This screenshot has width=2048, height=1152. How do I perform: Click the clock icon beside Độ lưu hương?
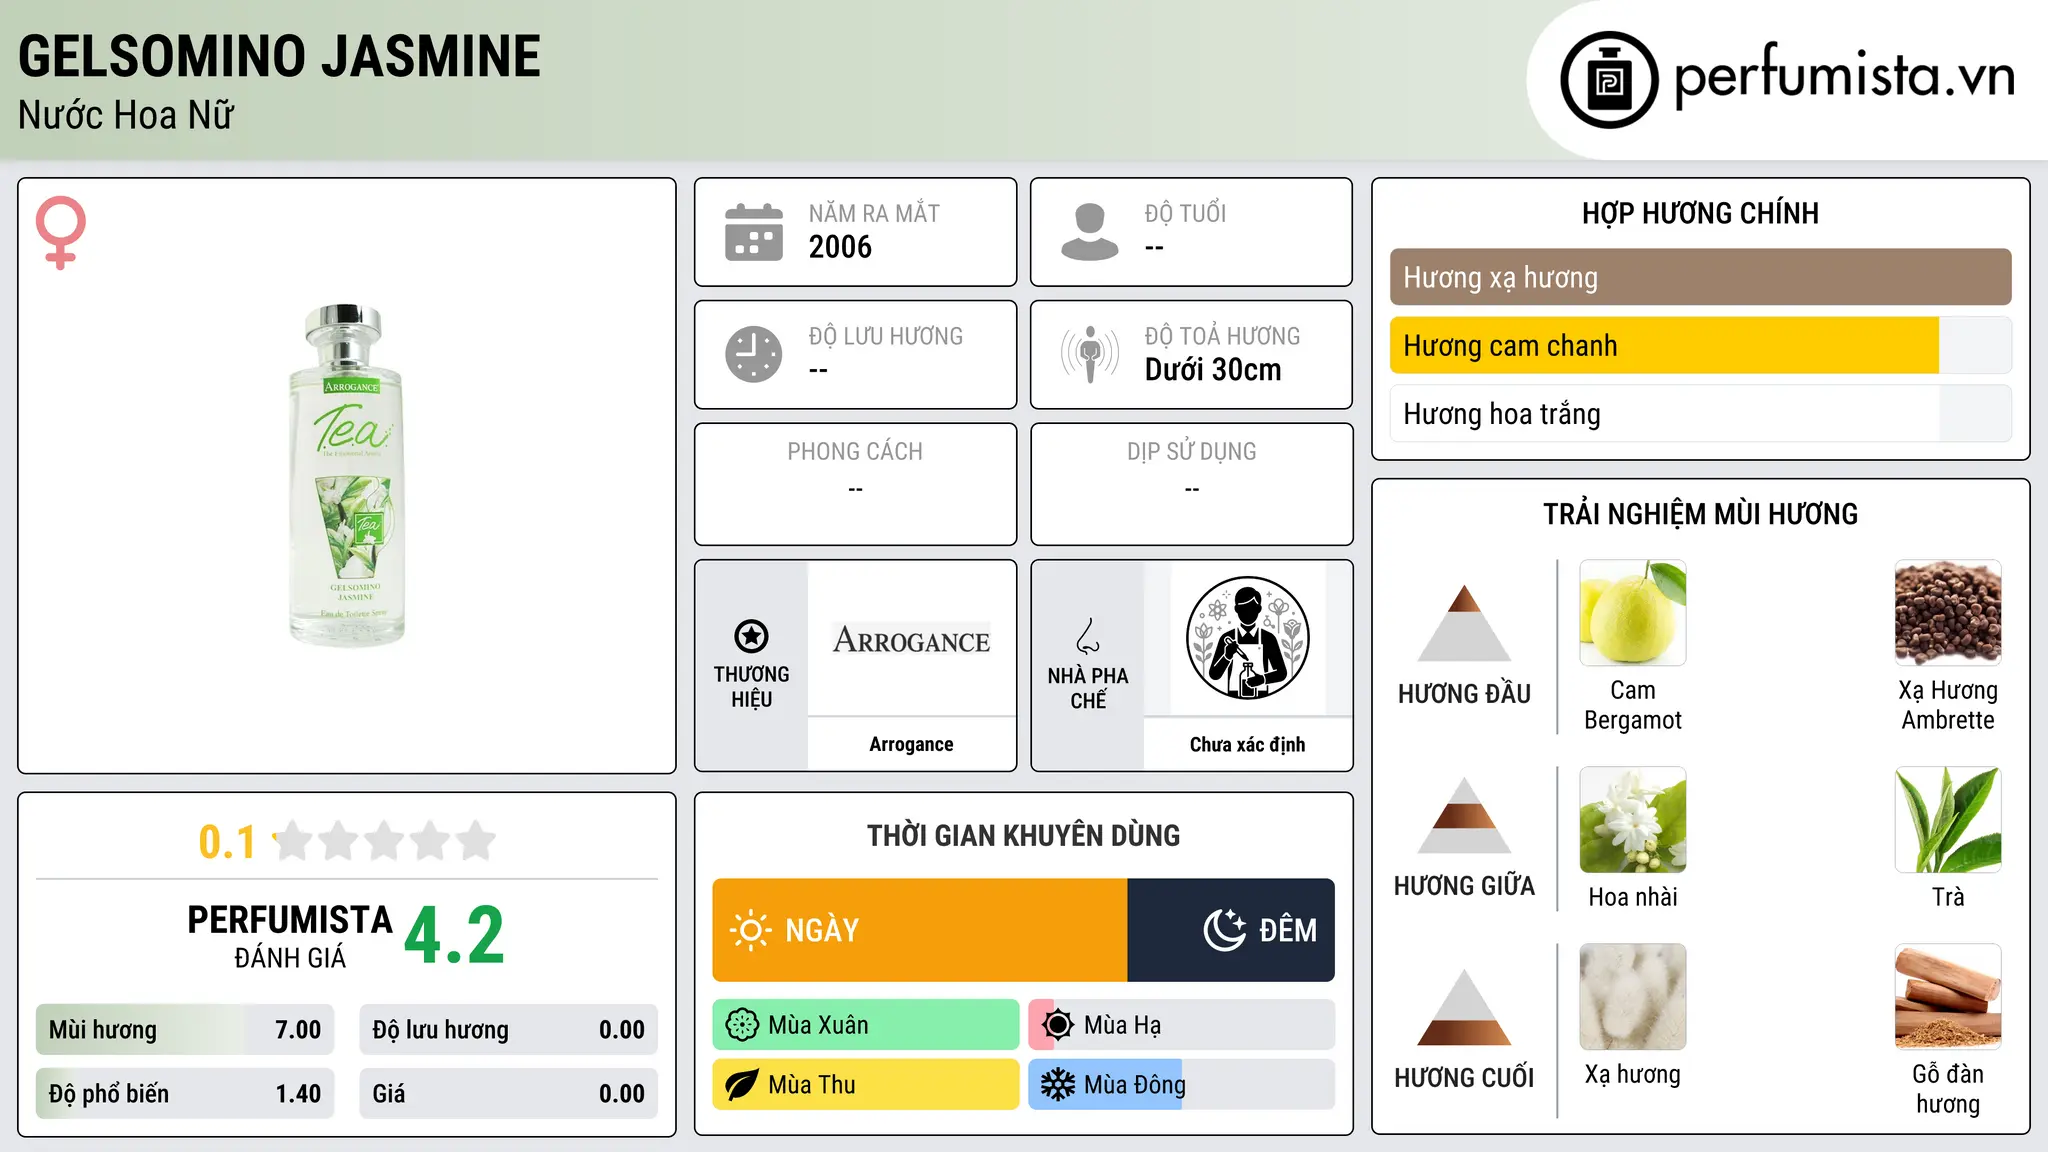(754, 354)
